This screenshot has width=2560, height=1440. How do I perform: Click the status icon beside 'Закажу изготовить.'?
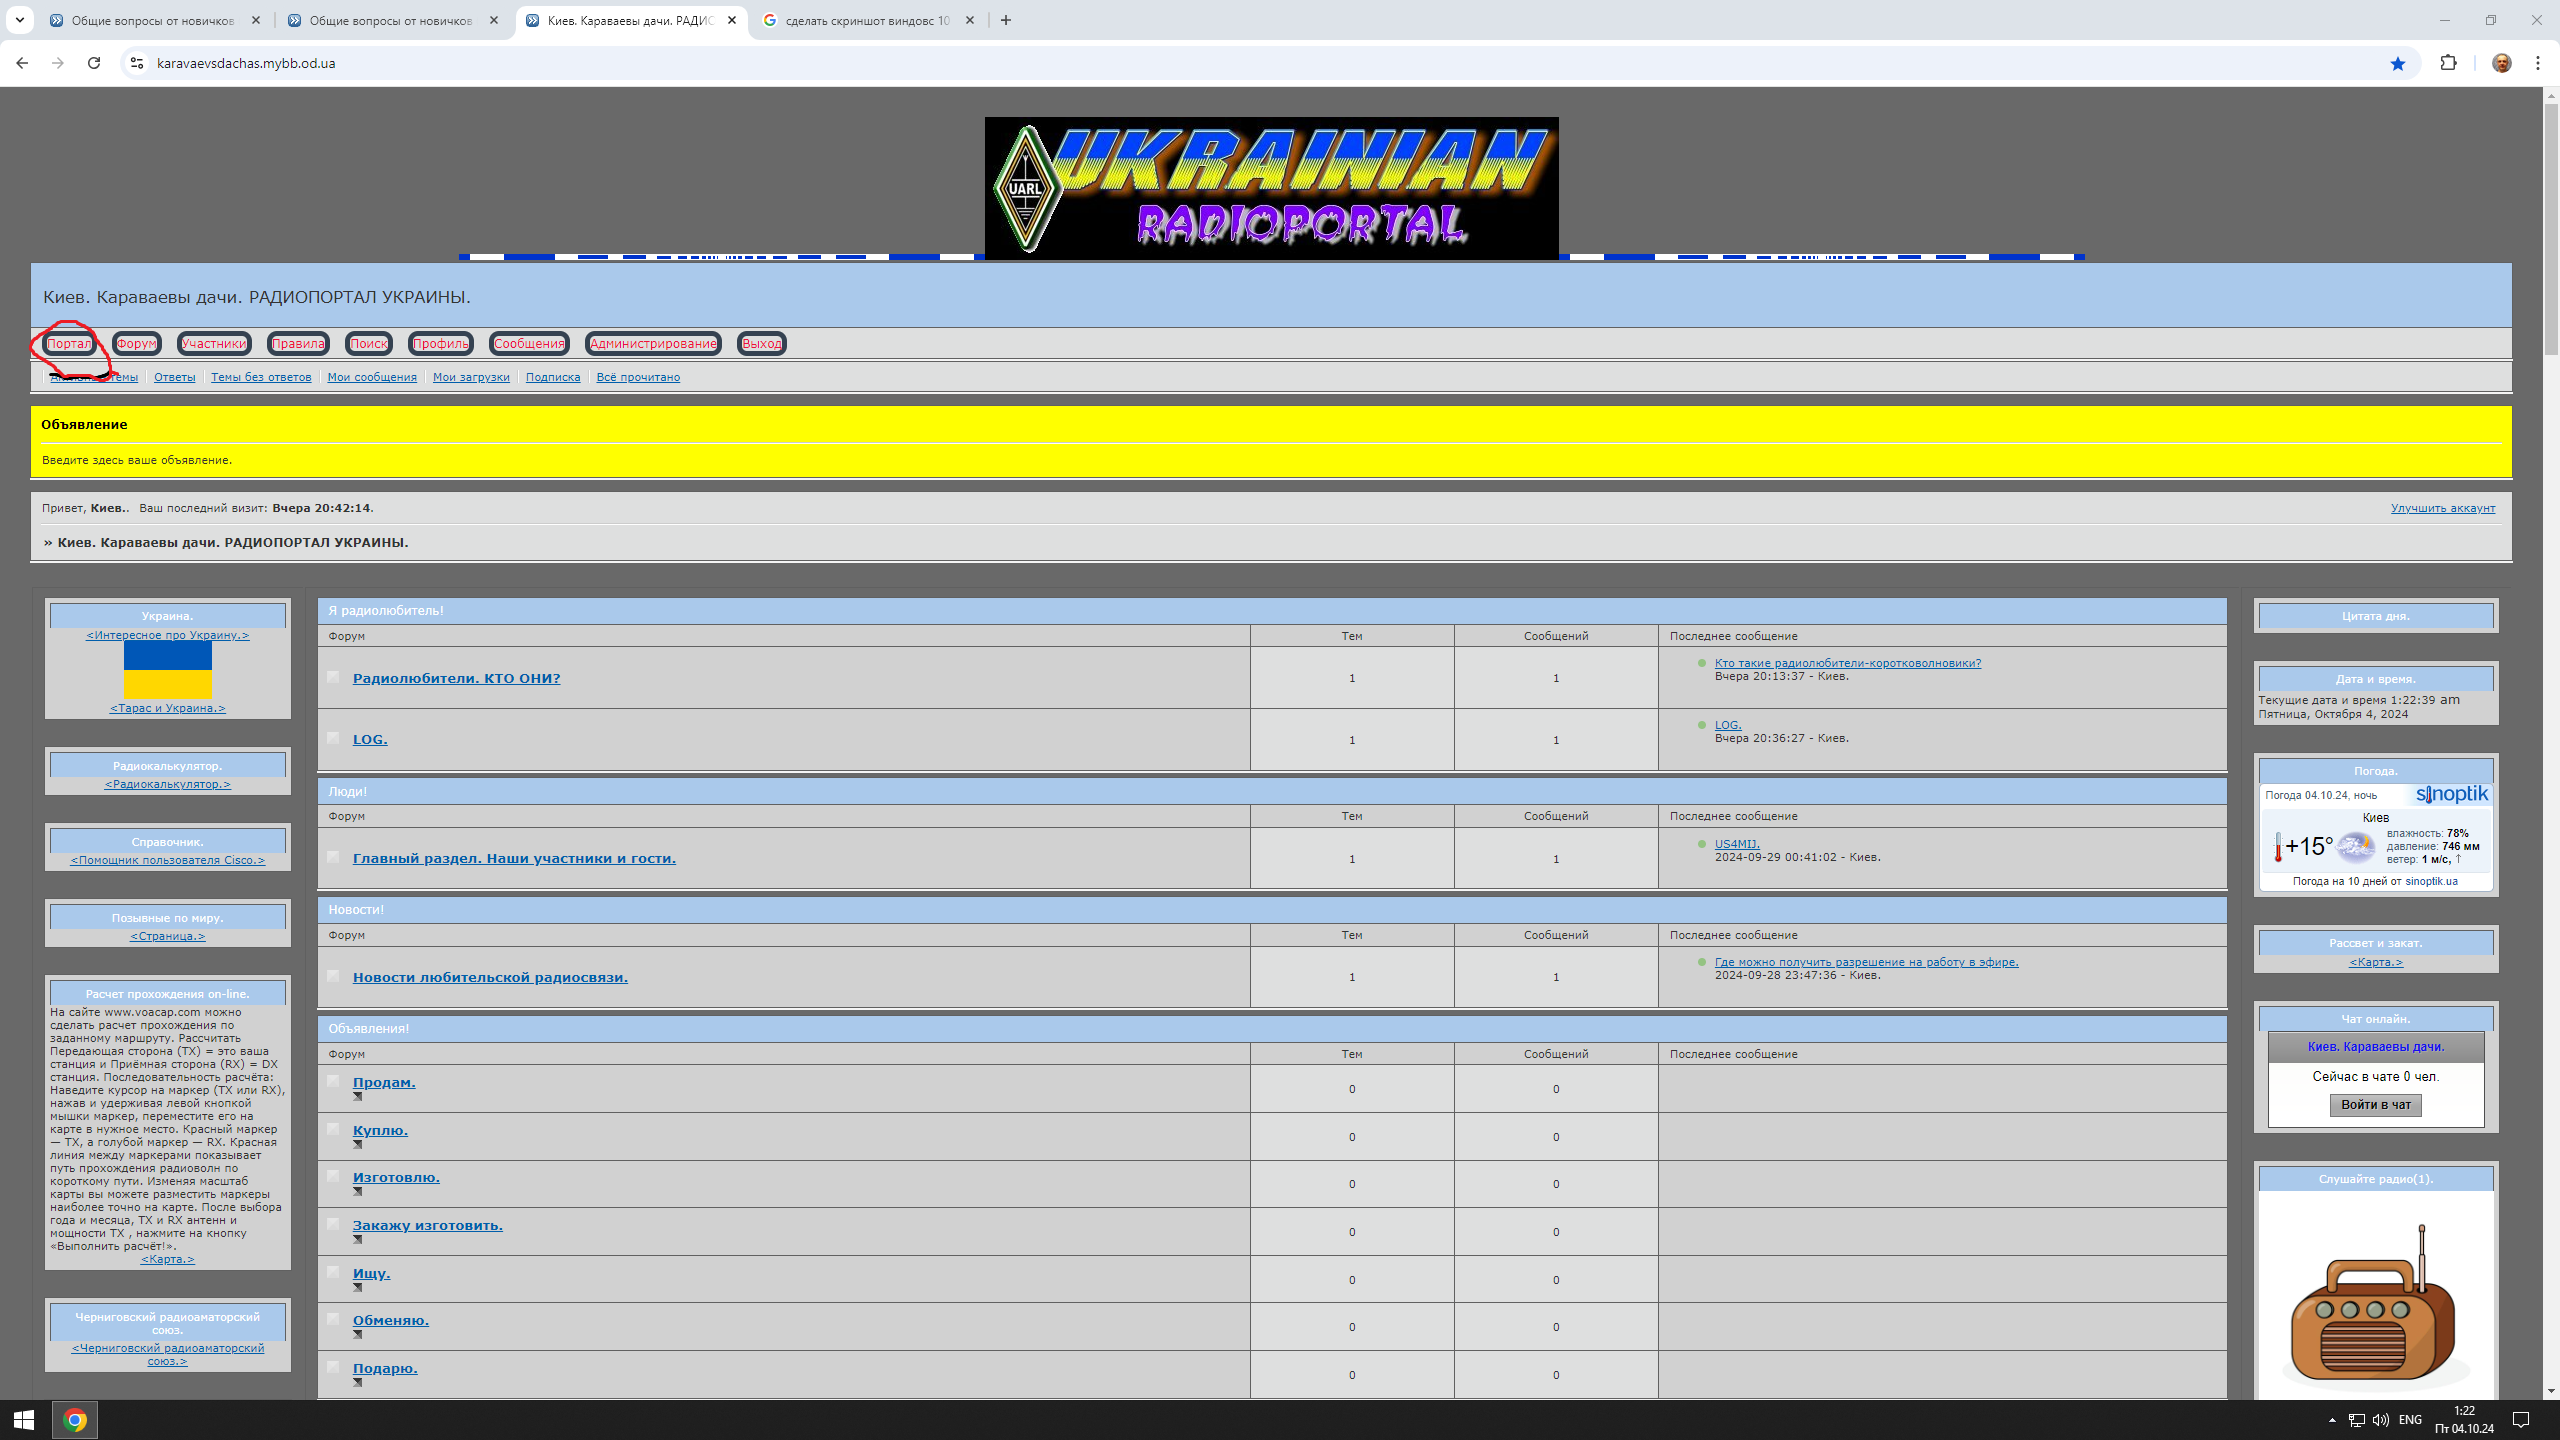pyautogui.click(x=333, y=1224)
